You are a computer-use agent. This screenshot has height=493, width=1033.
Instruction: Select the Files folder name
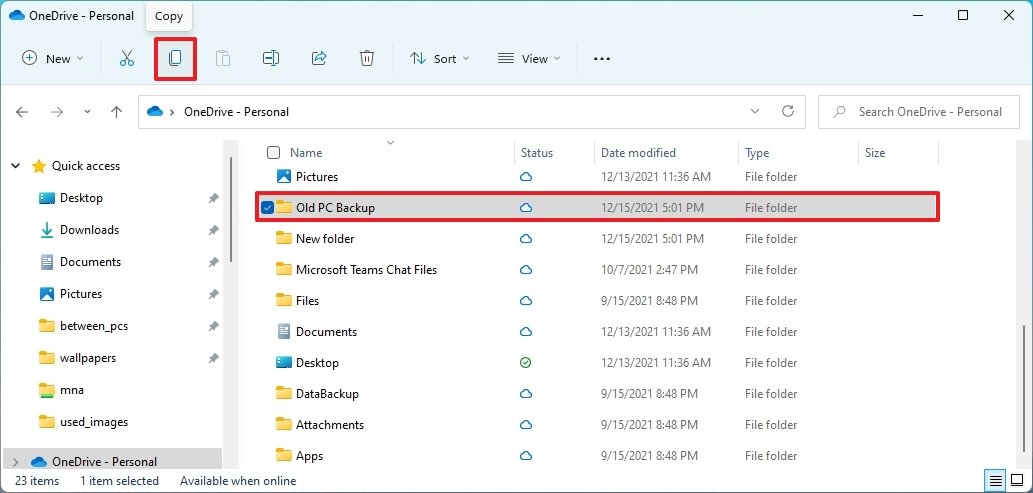pyautogui.click(x=308, y=301)
